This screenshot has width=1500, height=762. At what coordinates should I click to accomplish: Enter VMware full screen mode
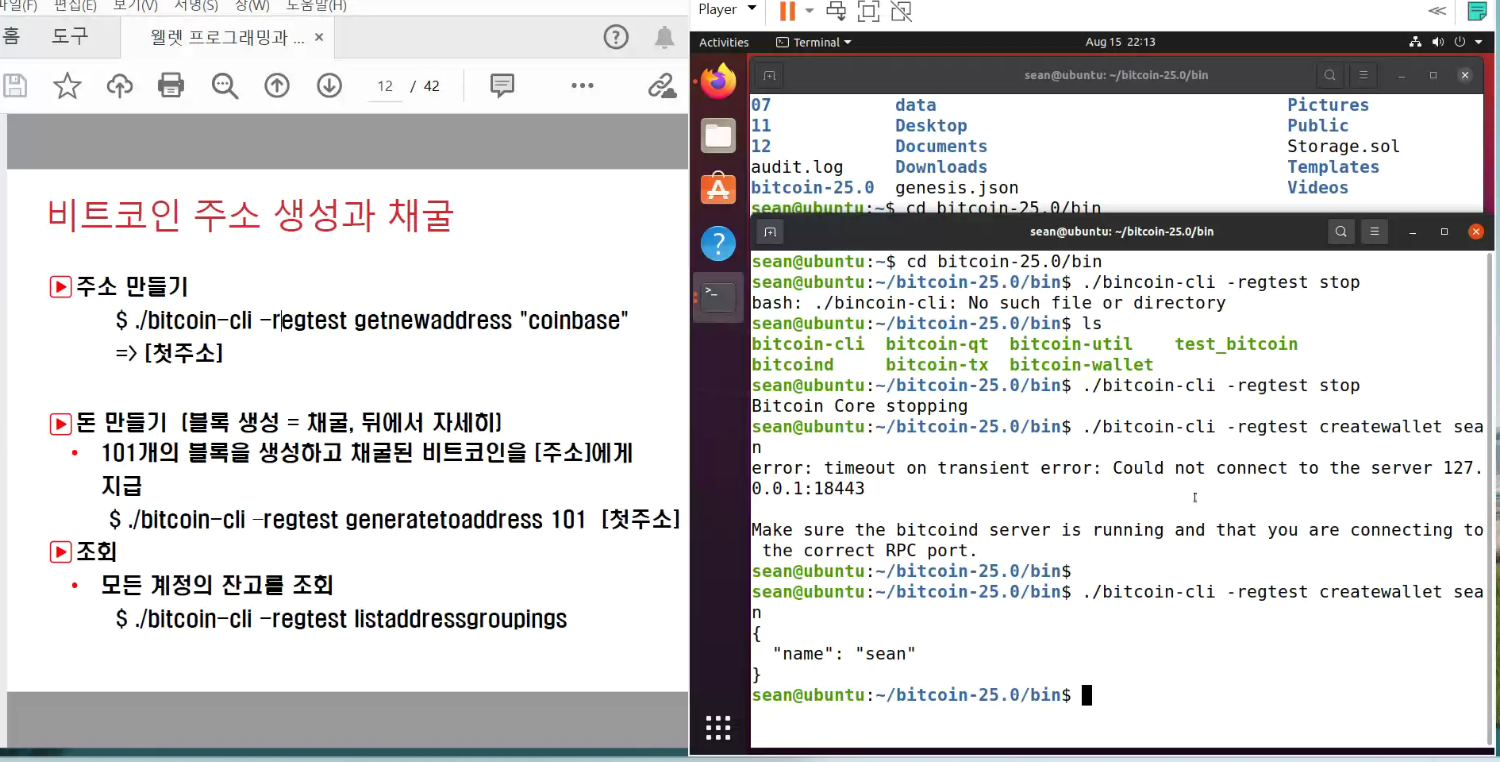(868, 11)
